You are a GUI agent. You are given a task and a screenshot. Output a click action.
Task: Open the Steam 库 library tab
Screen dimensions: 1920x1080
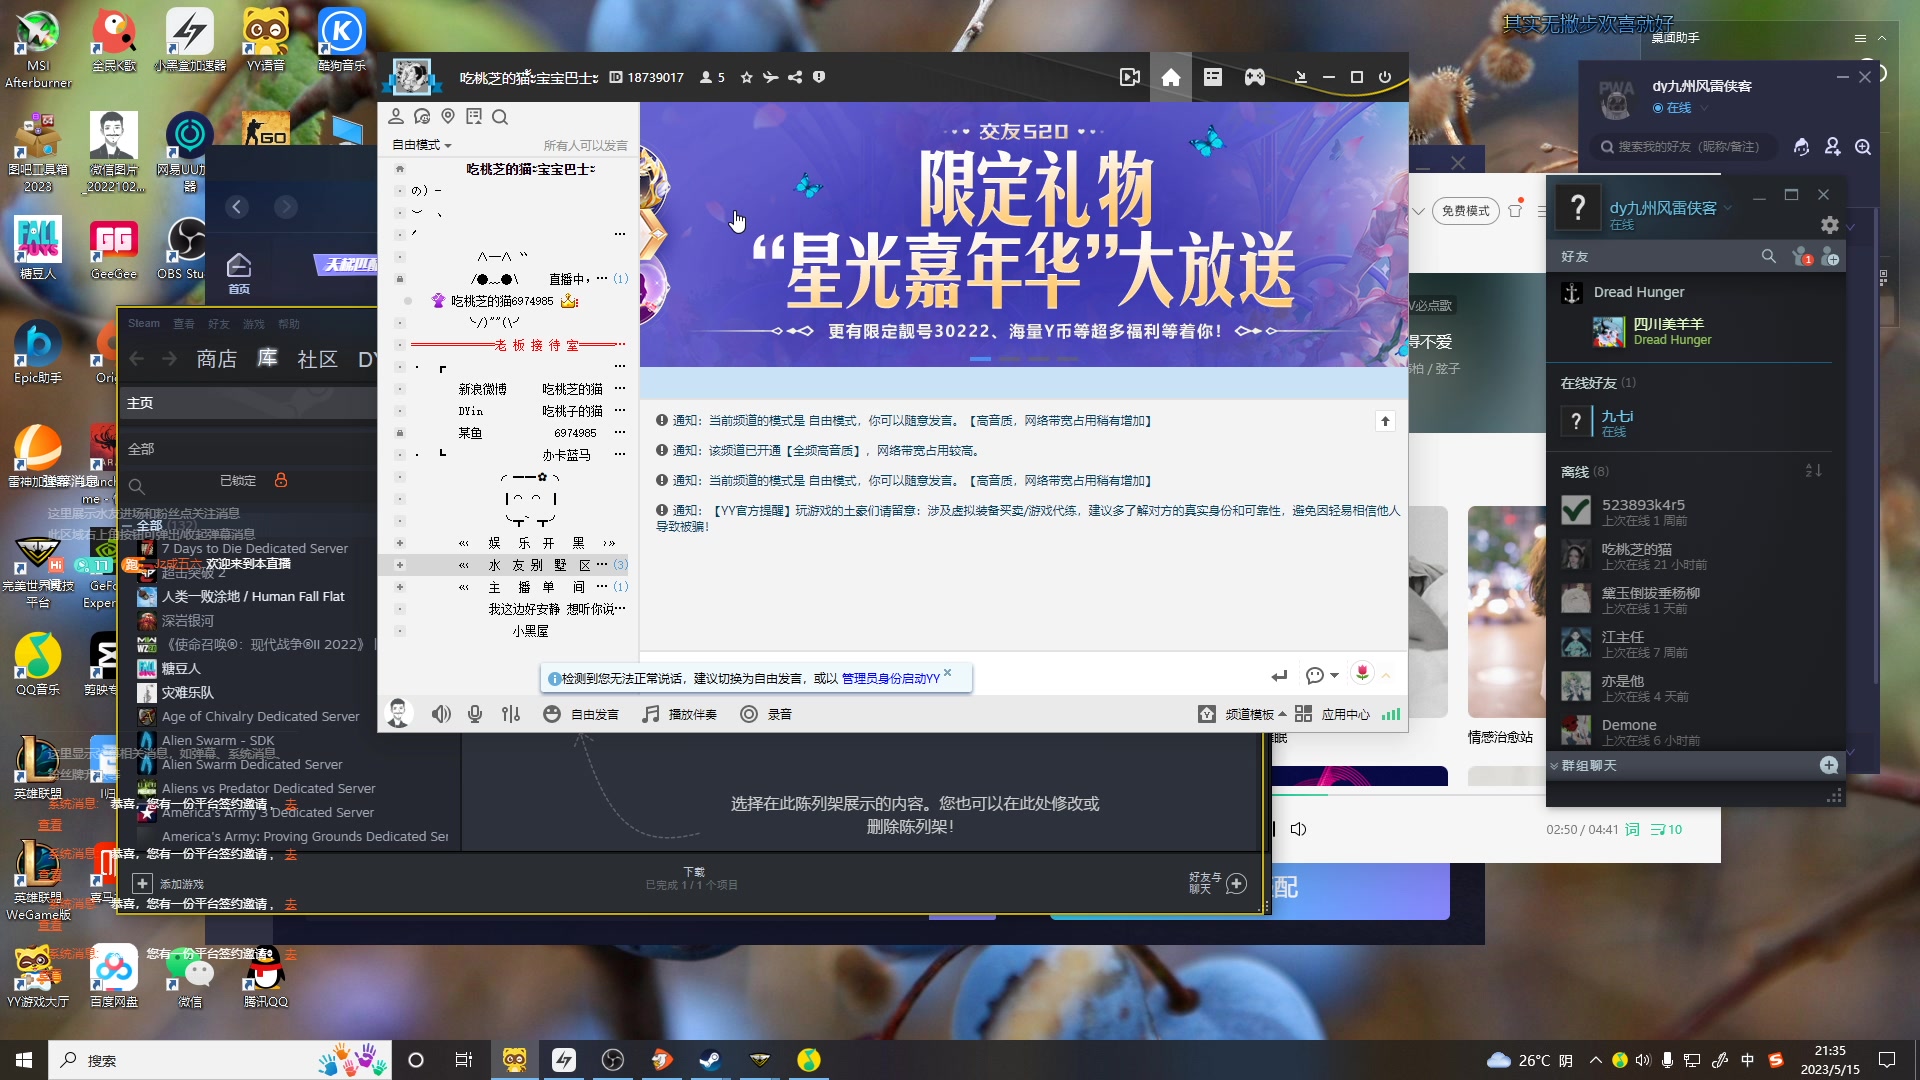[x=267, y=358]
